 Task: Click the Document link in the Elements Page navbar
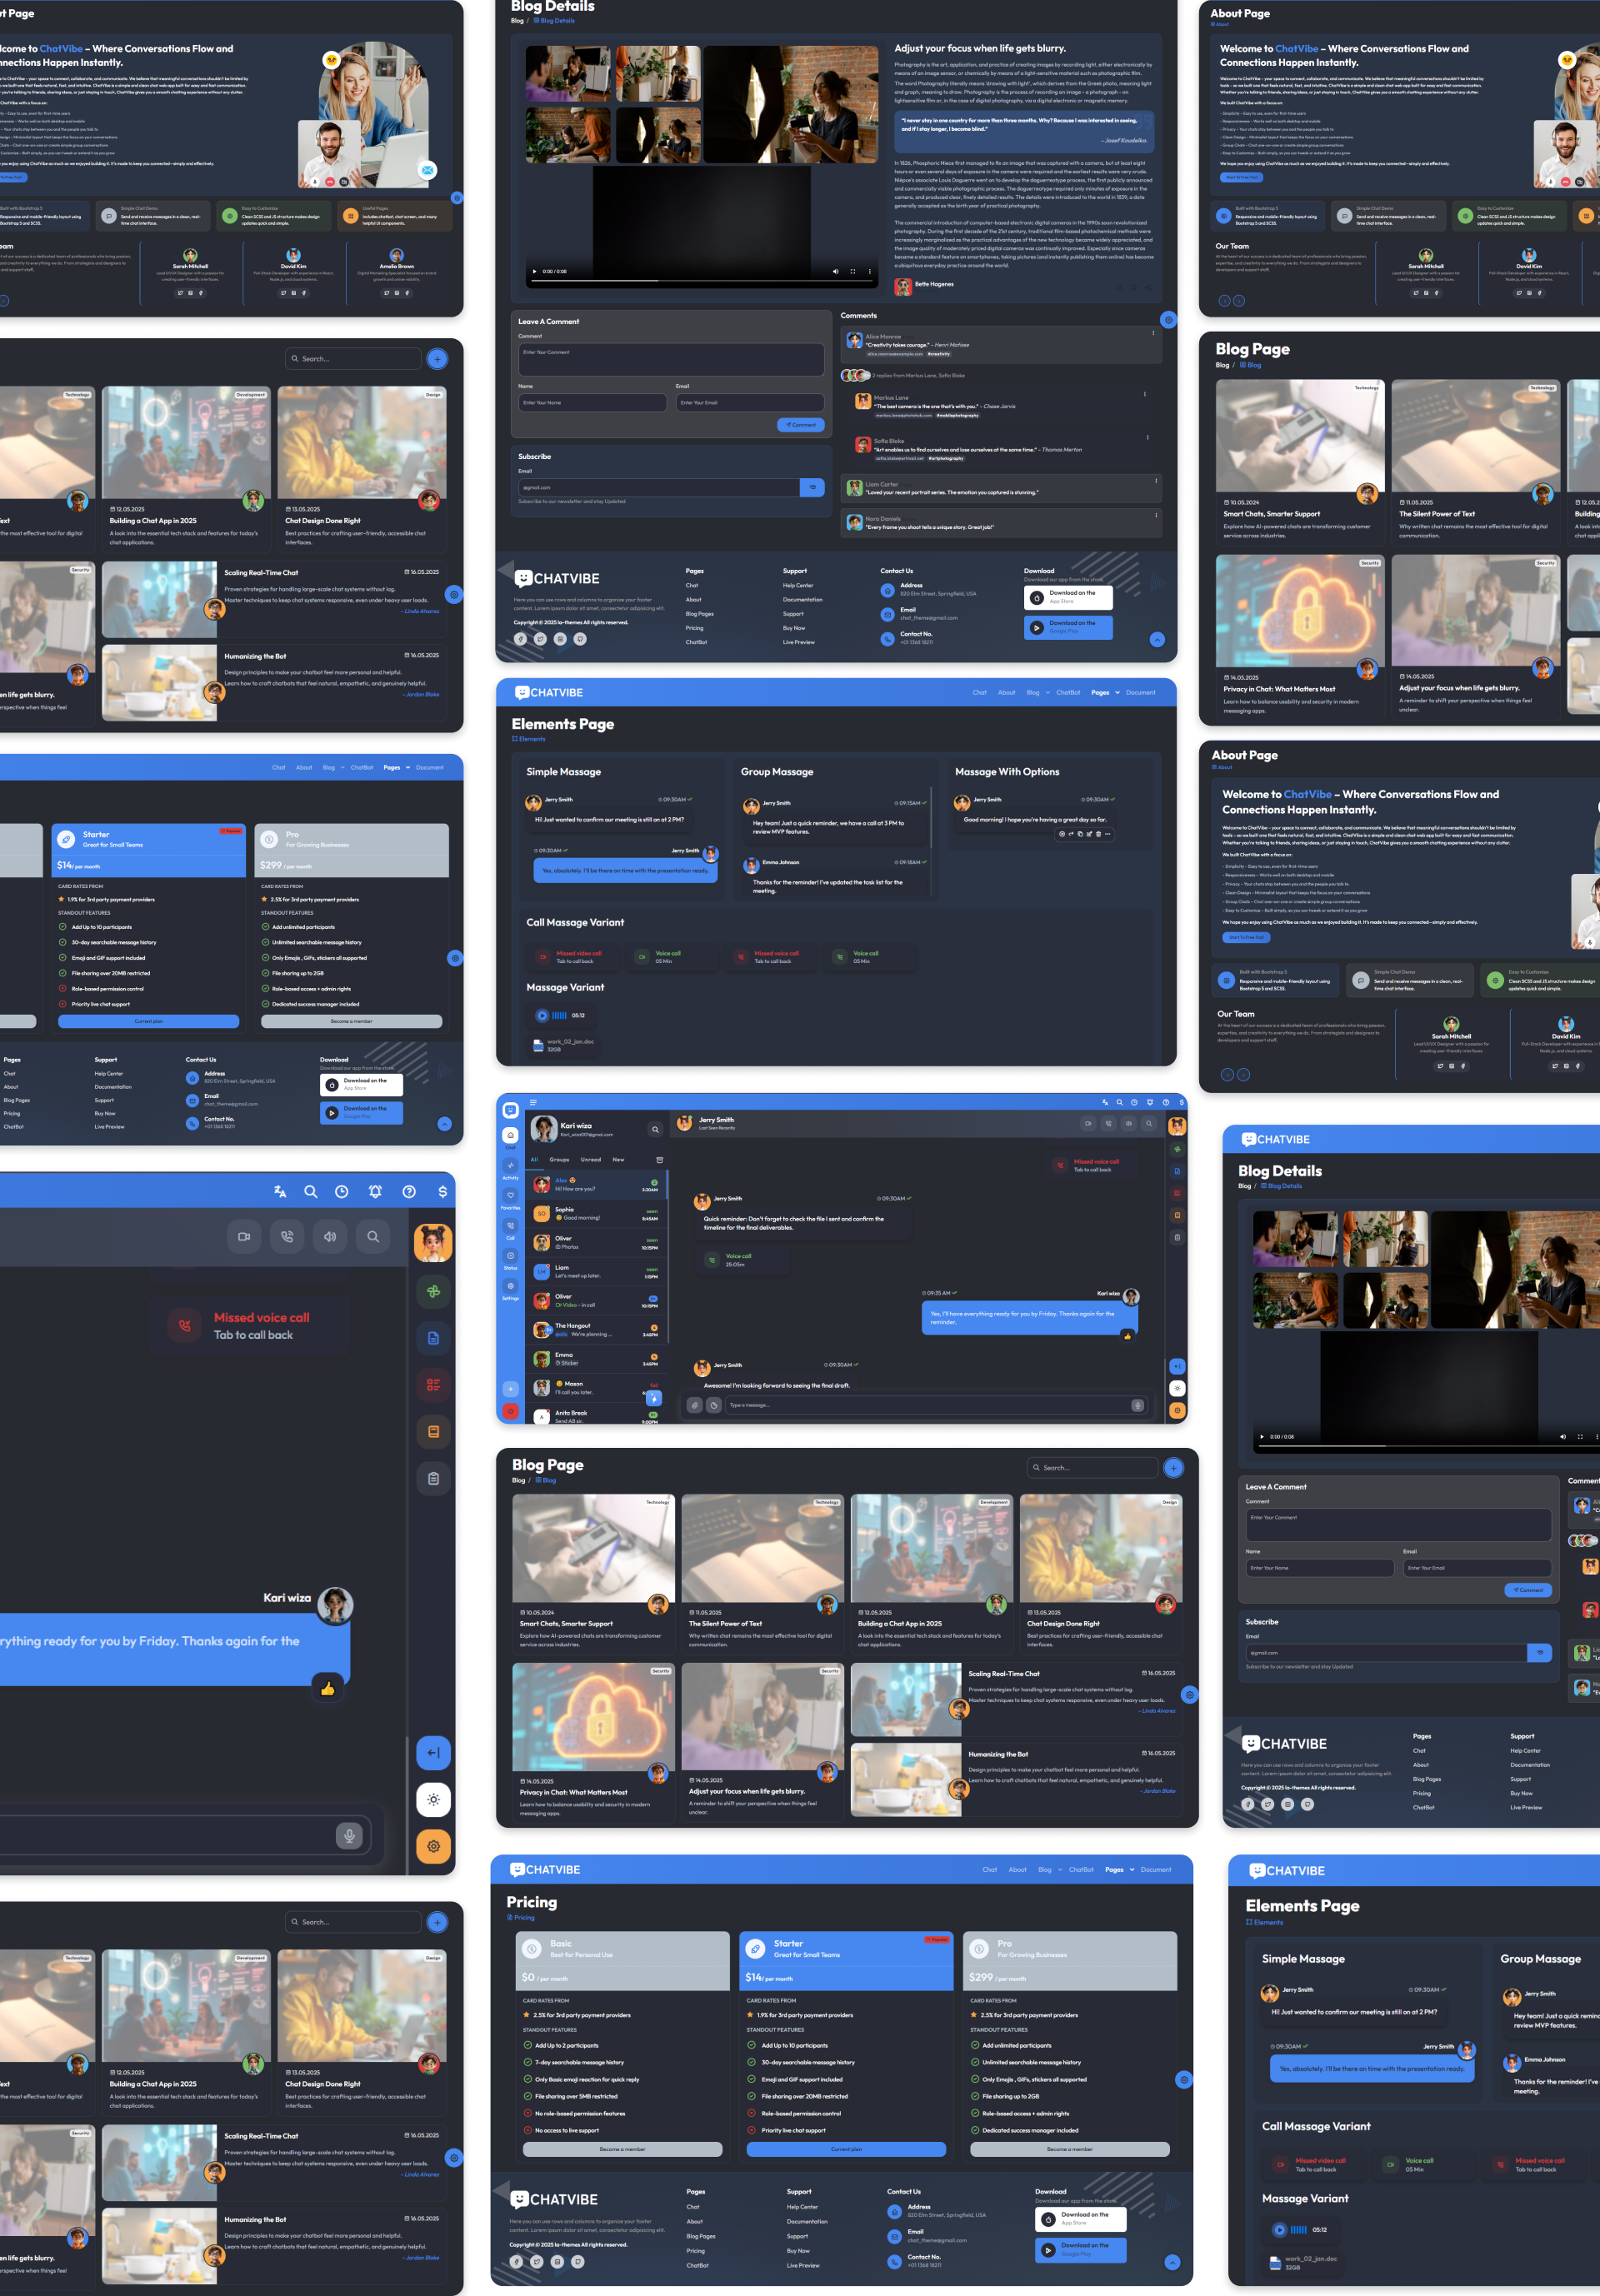(1140, 692)
